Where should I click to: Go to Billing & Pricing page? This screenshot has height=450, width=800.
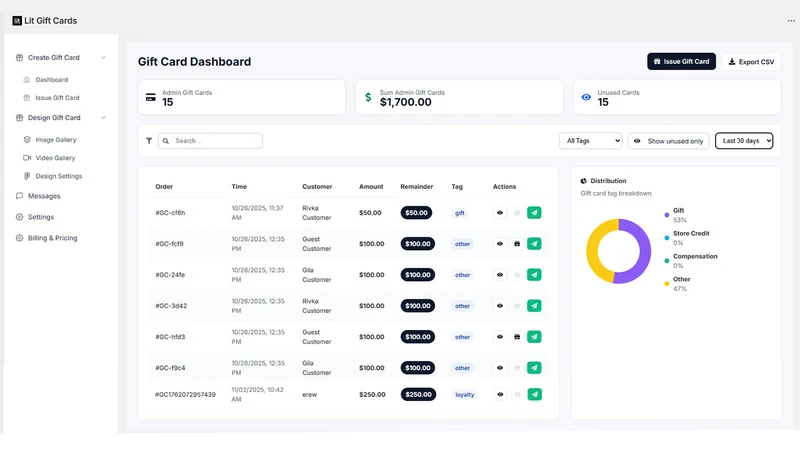tap(52, 238)
